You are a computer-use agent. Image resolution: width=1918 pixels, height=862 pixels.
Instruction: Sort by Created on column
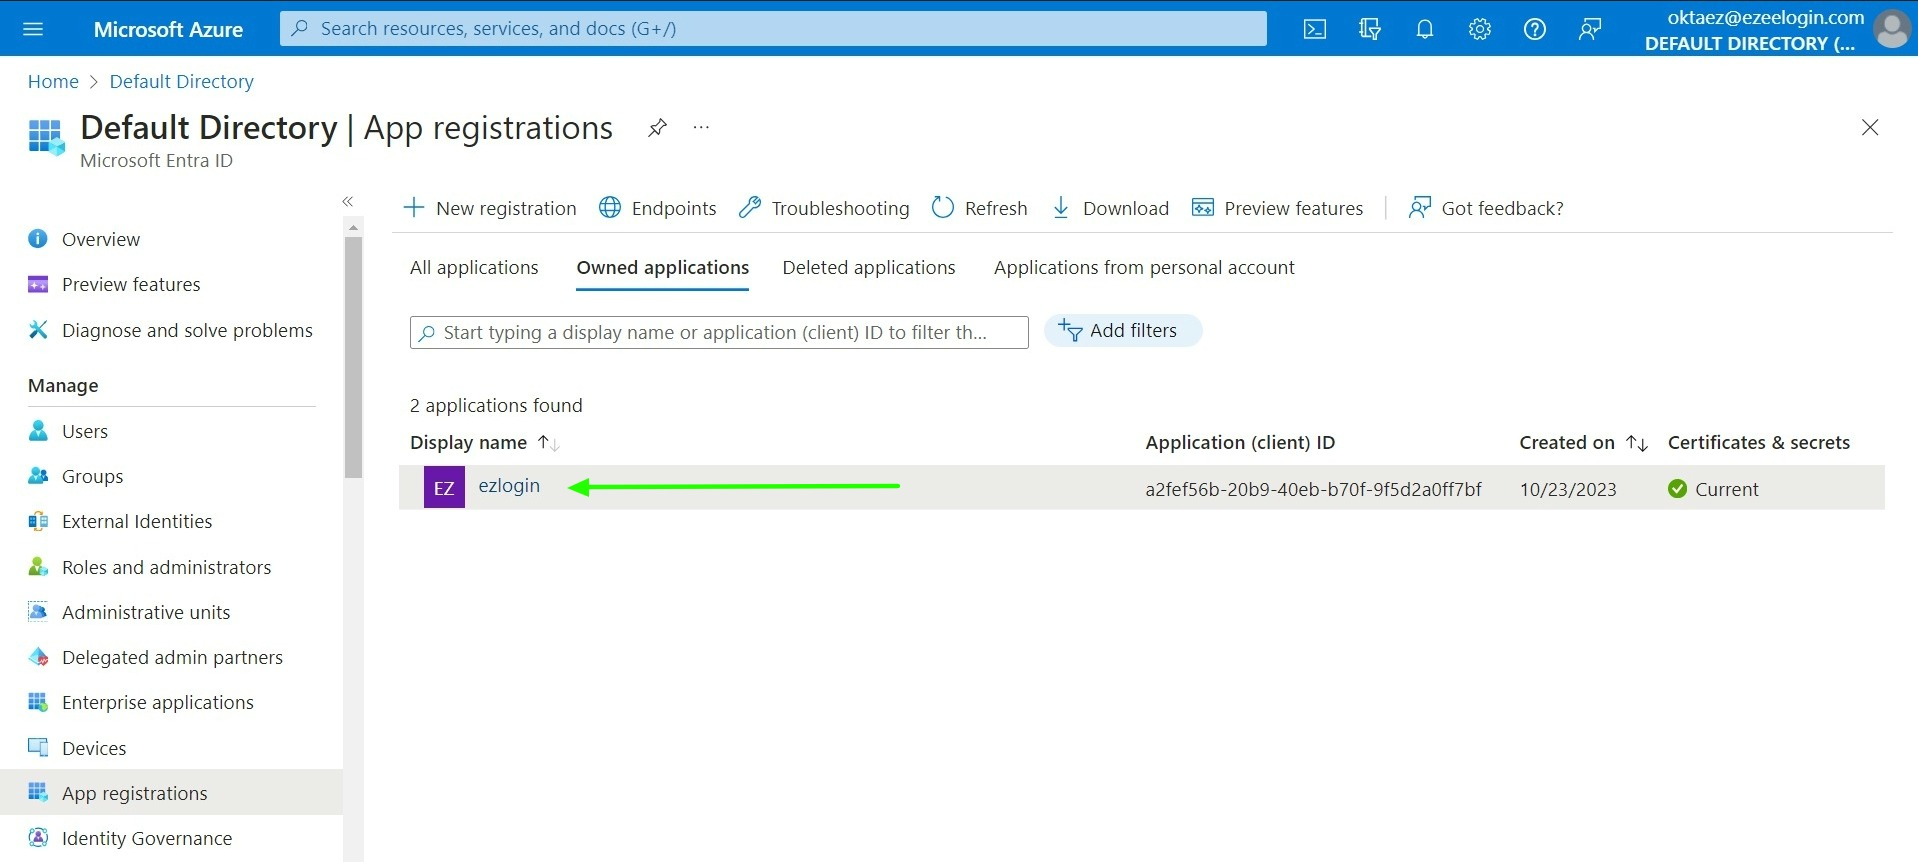click(x=1583, y=442)
